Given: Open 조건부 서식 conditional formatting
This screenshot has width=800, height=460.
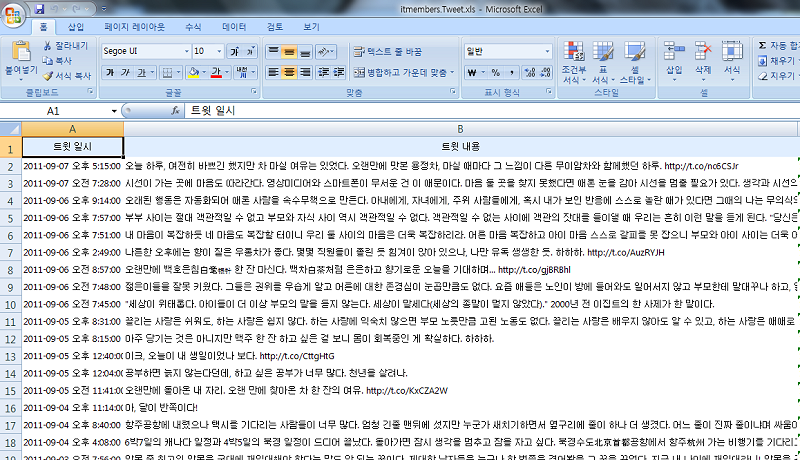Looking at the screenshot, I should click(x=574, y=63).
